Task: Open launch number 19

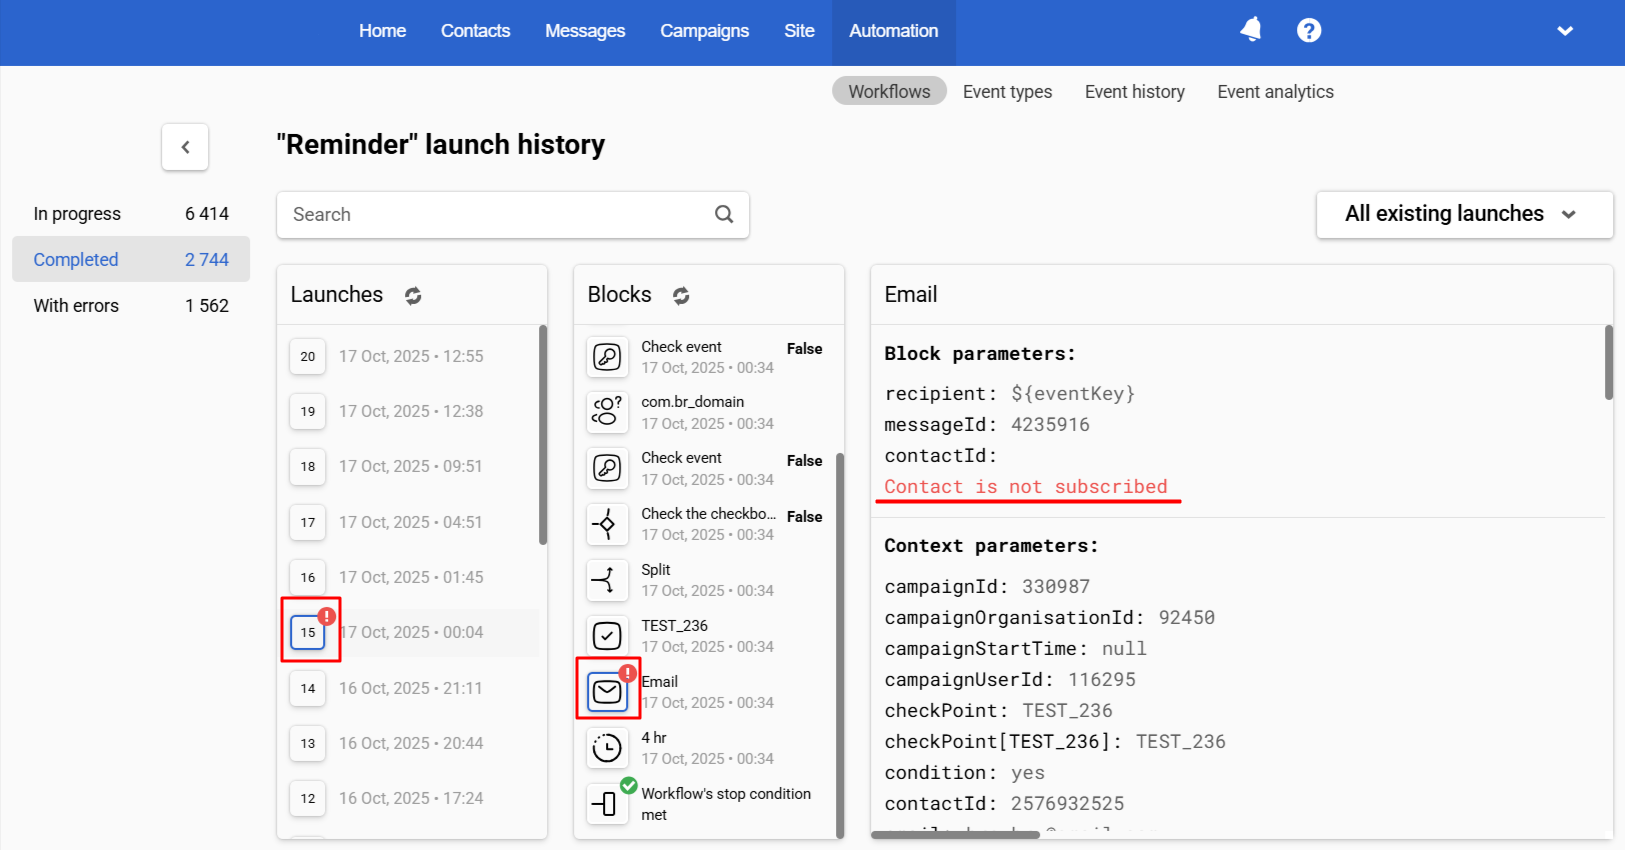Action: click(308, 411)
